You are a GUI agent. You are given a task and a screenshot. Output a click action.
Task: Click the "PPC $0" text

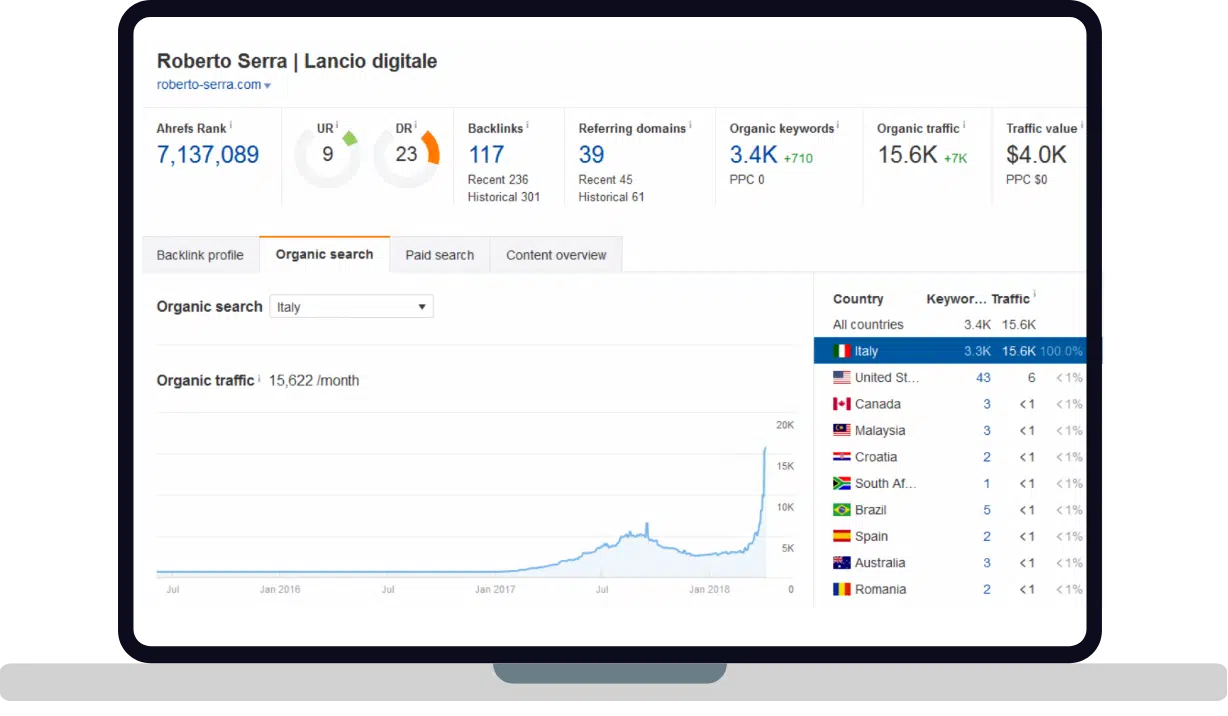tap(1026, 180)
